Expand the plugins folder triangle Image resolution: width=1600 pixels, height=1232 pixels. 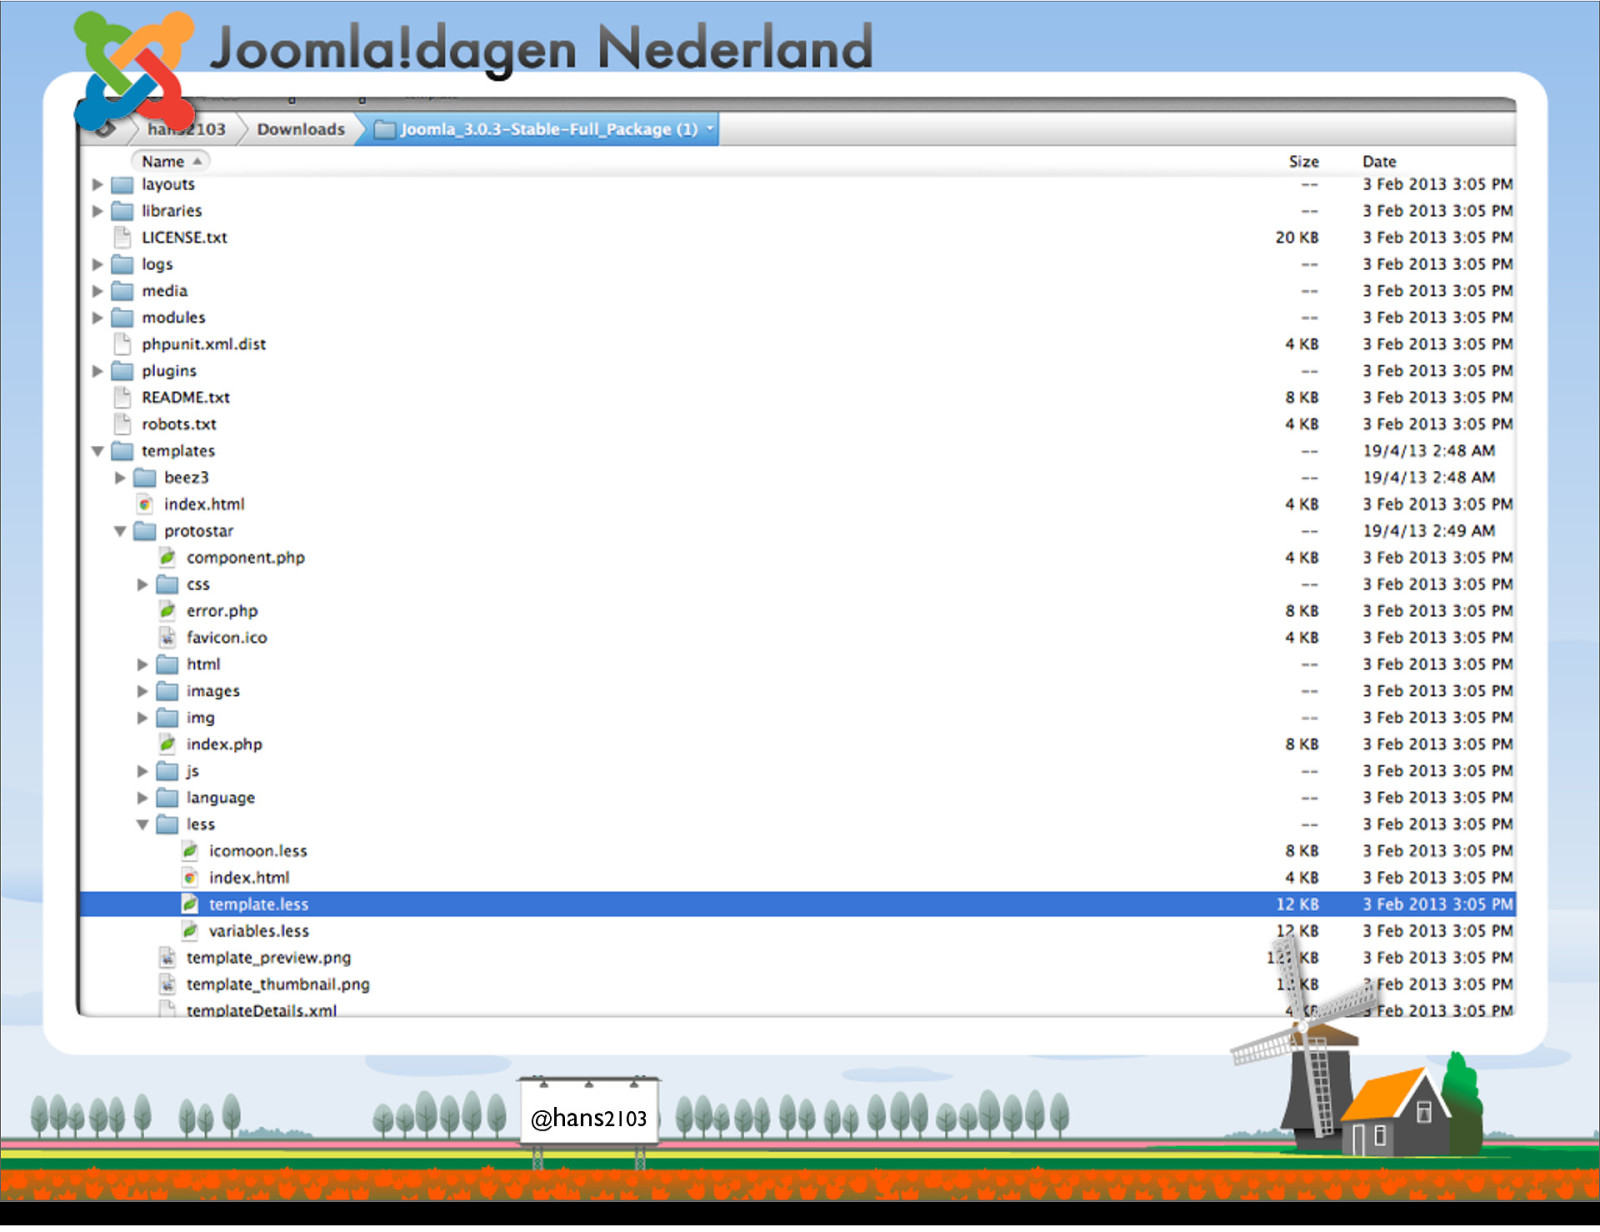[x=97, y=371]
